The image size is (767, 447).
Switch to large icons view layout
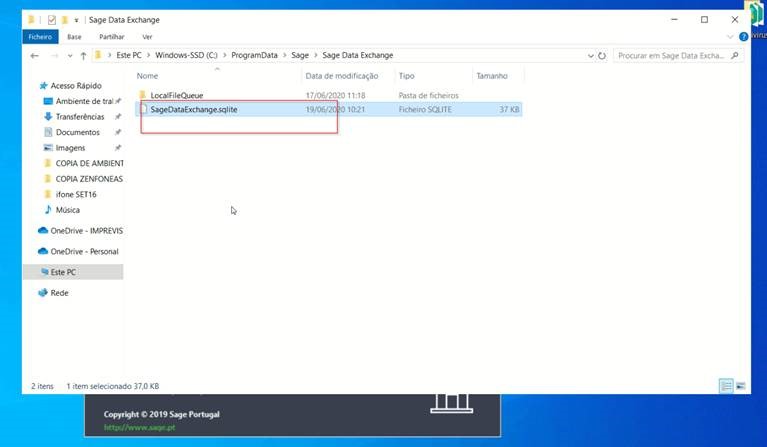click(x=740, y=386)
